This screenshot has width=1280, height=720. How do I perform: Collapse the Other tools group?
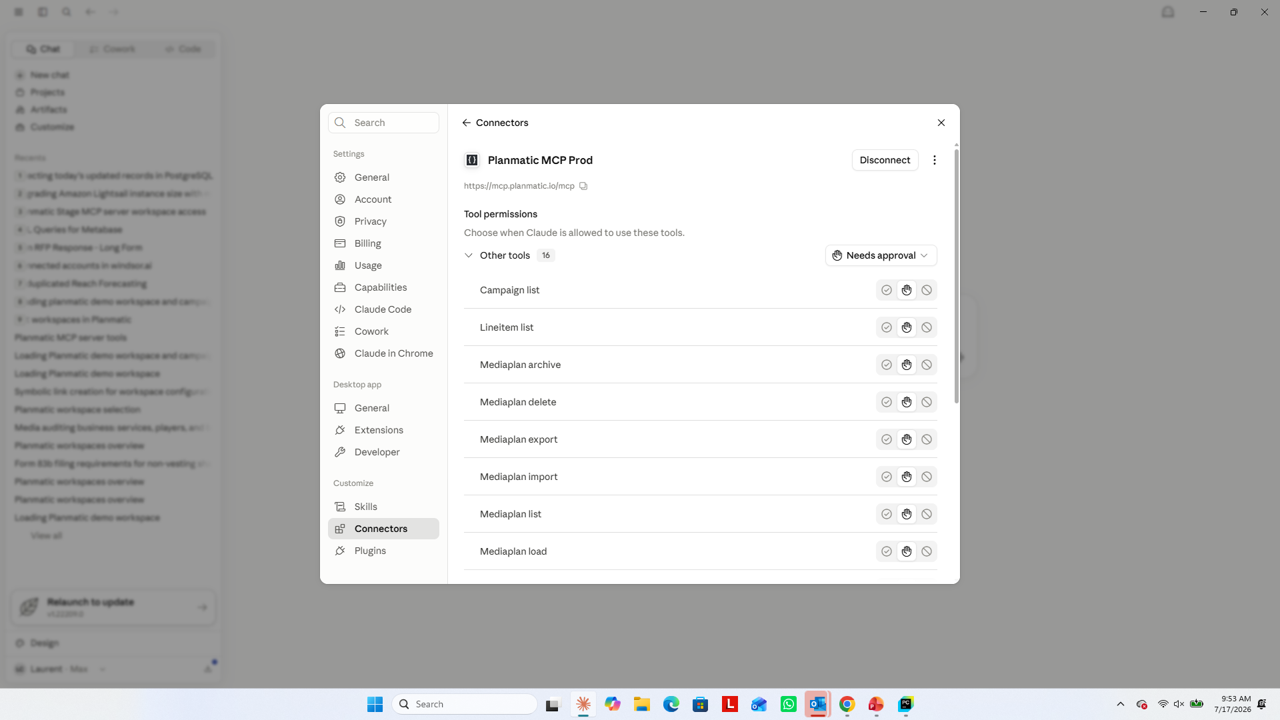468,256
